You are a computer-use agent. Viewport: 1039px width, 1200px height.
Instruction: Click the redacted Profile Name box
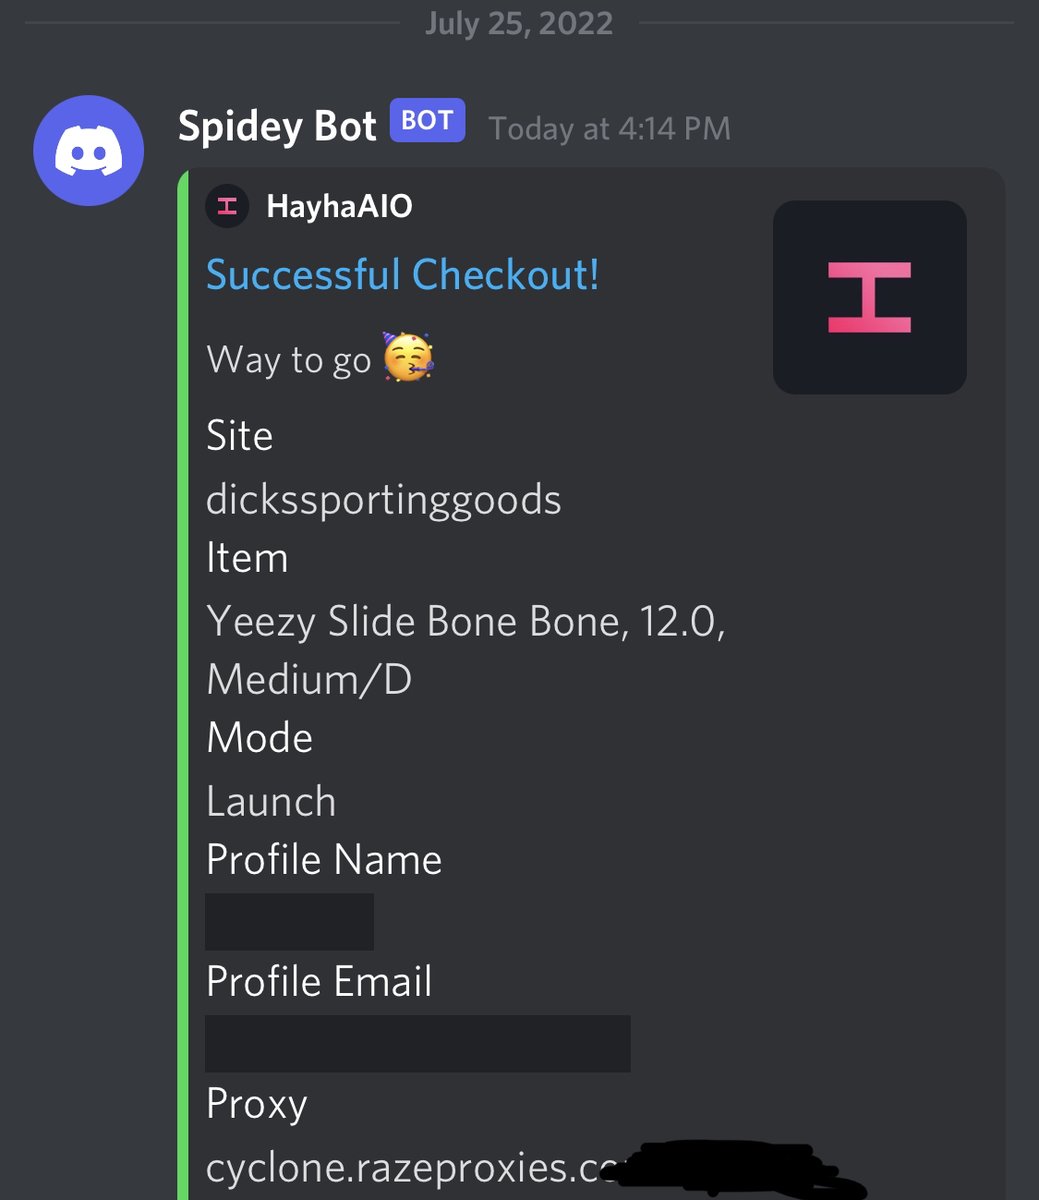[x=290, y=922]
